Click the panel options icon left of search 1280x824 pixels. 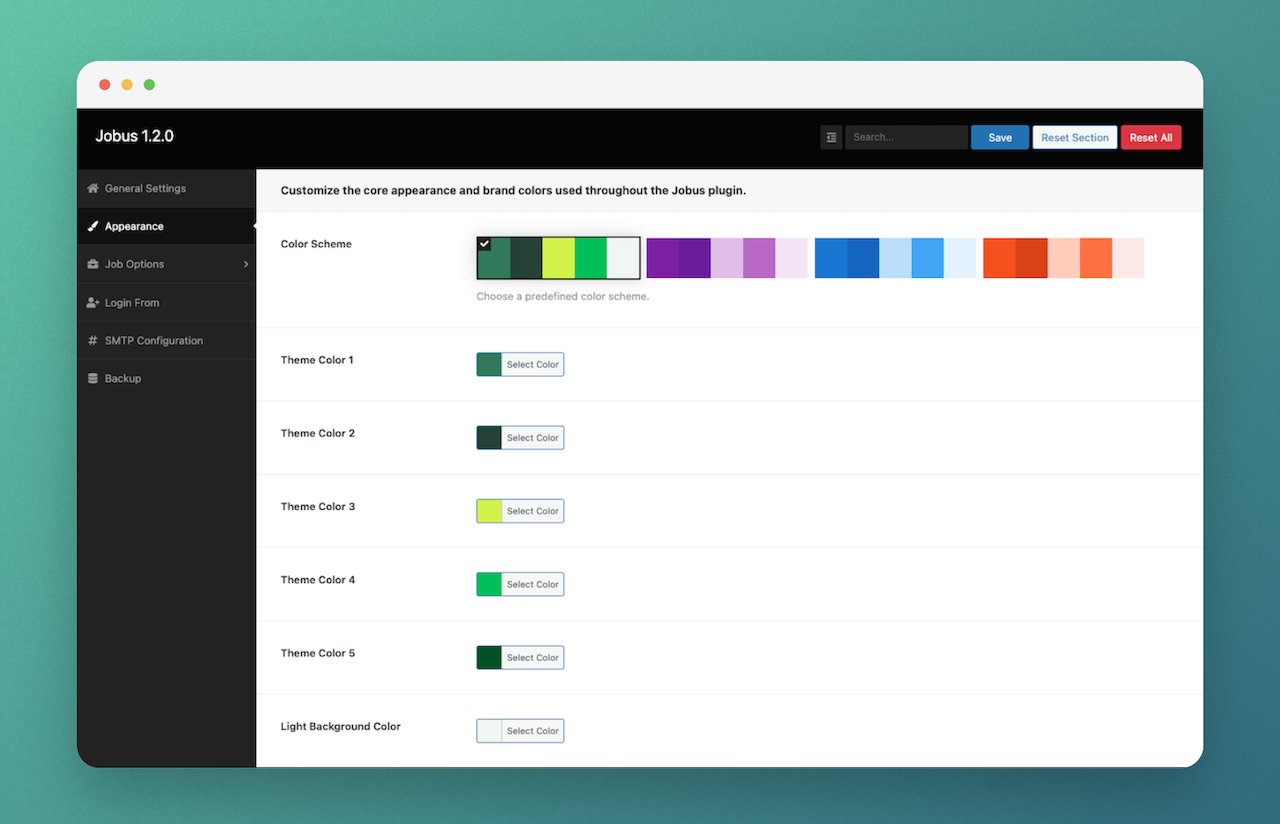[831, 137]
